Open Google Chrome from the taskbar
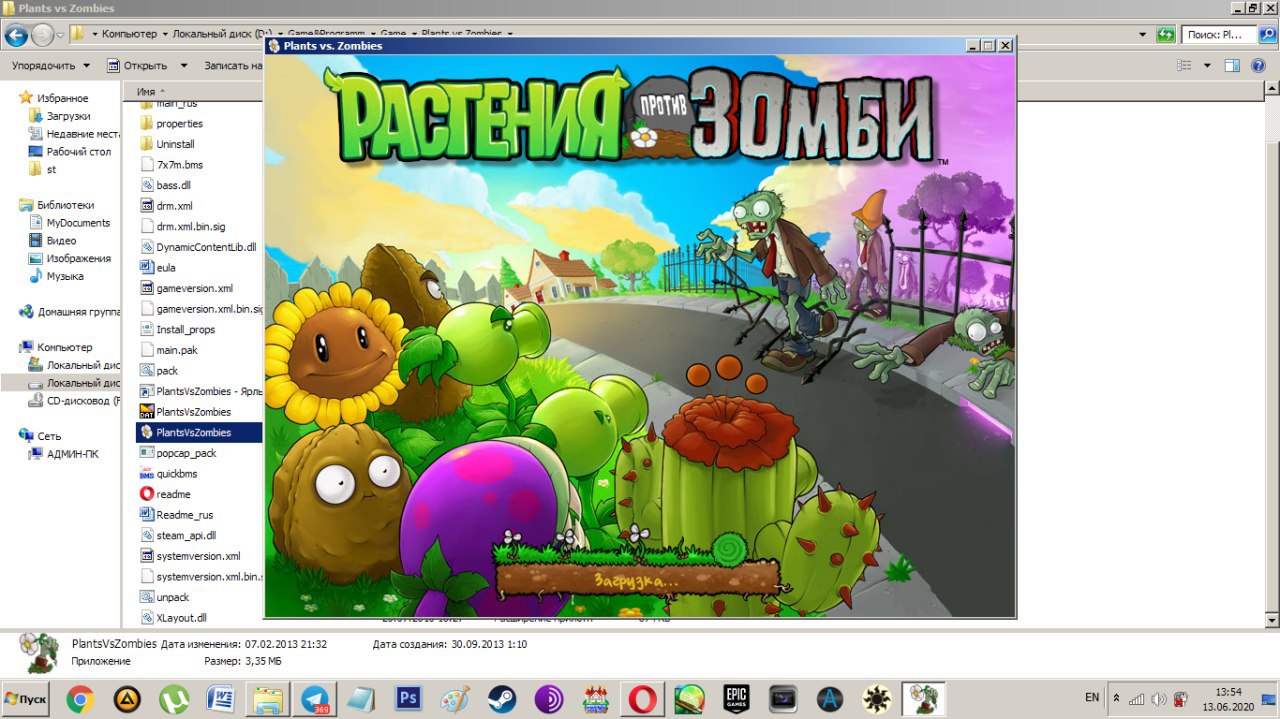Screen dimensions: 1280x719 (x=81, y=698)
